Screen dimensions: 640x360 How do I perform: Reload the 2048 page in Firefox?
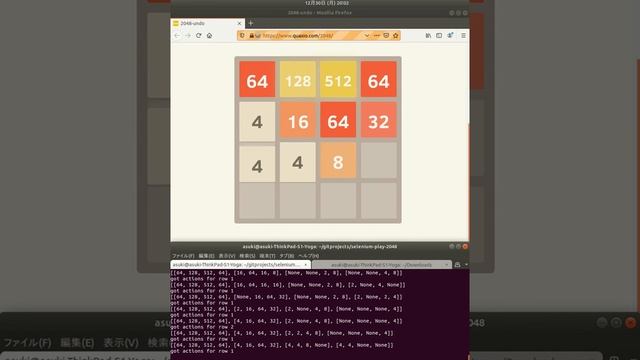tap(198, 36)
